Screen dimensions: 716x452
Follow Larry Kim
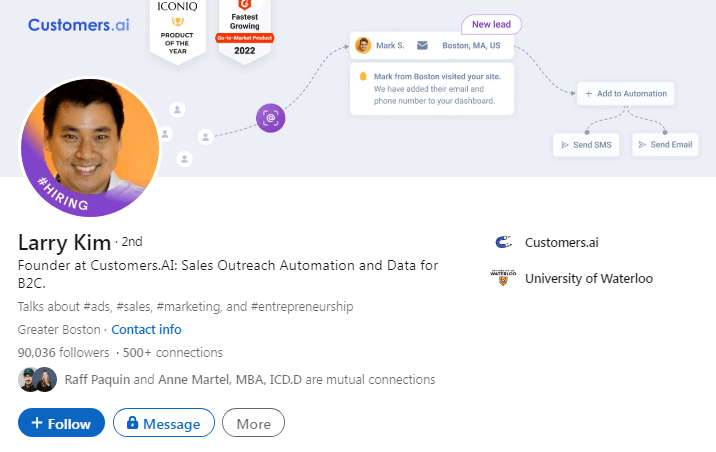[x=61, y=424]
